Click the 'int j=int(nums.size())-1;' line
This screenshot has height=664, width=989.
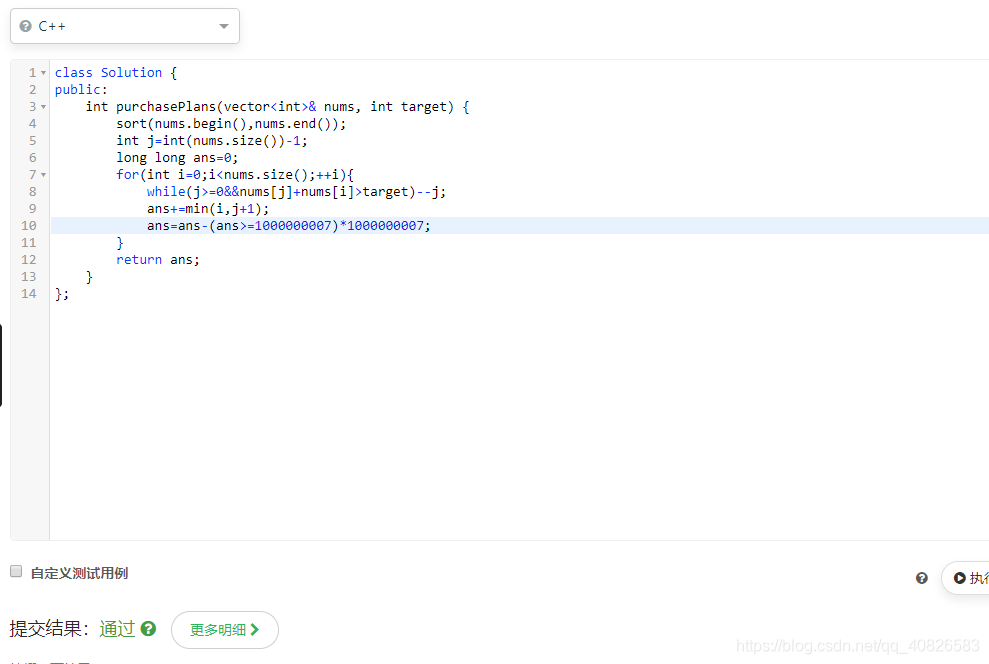coord(212,141)
